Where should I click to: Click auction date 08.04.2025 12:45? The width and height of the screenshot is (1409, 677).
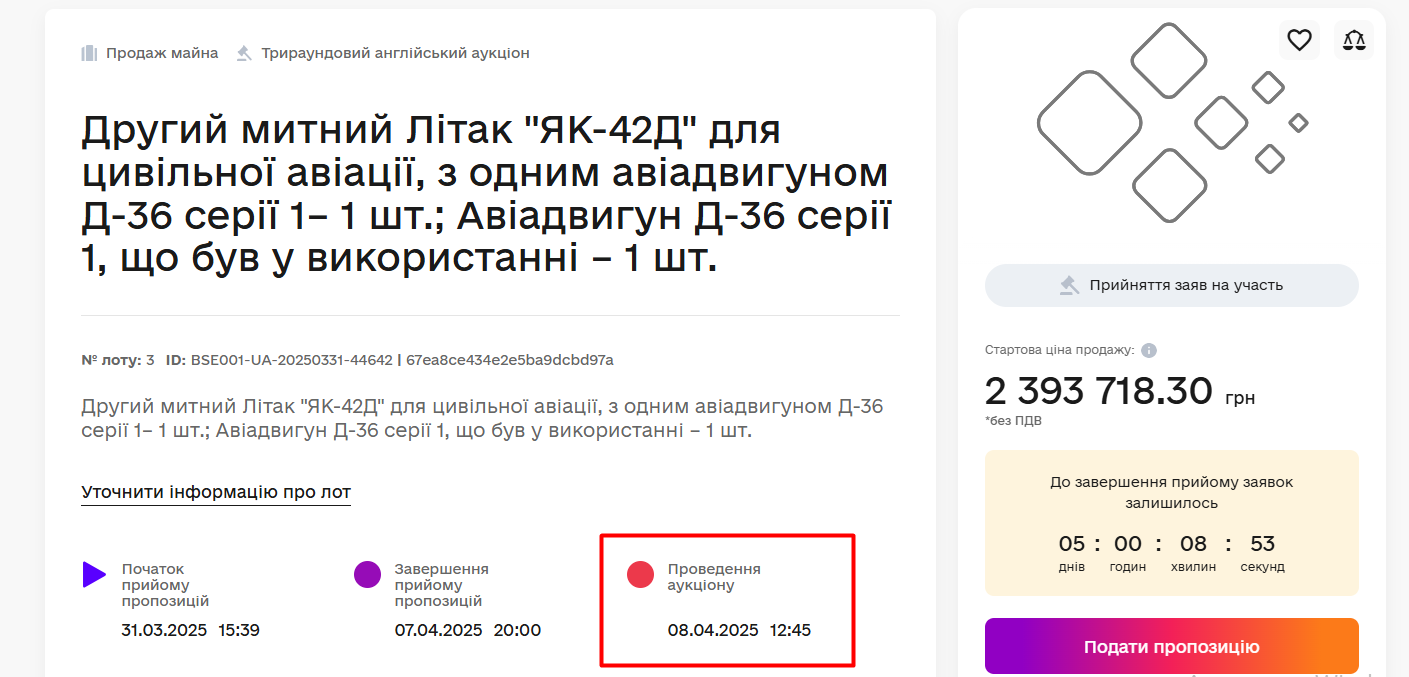(x=739, y=630)
